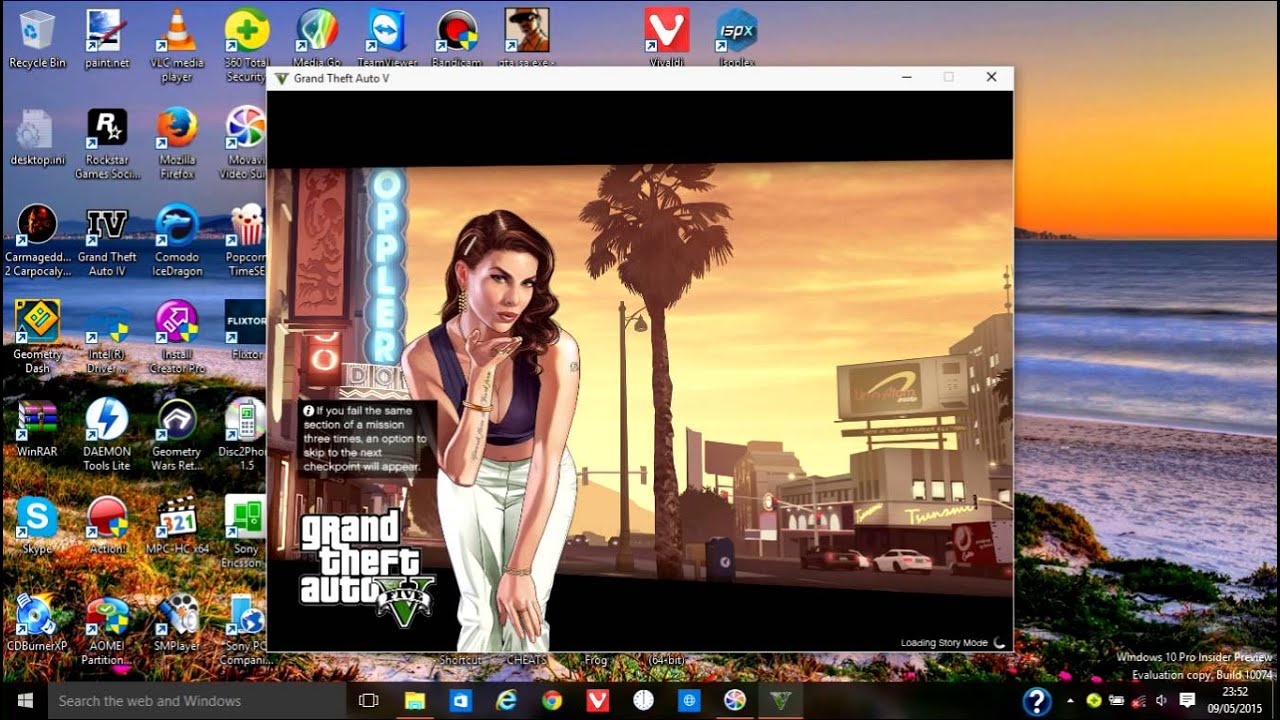Open the Carmageddon 2 Carpocalypse shortcut

coord(37,241)
